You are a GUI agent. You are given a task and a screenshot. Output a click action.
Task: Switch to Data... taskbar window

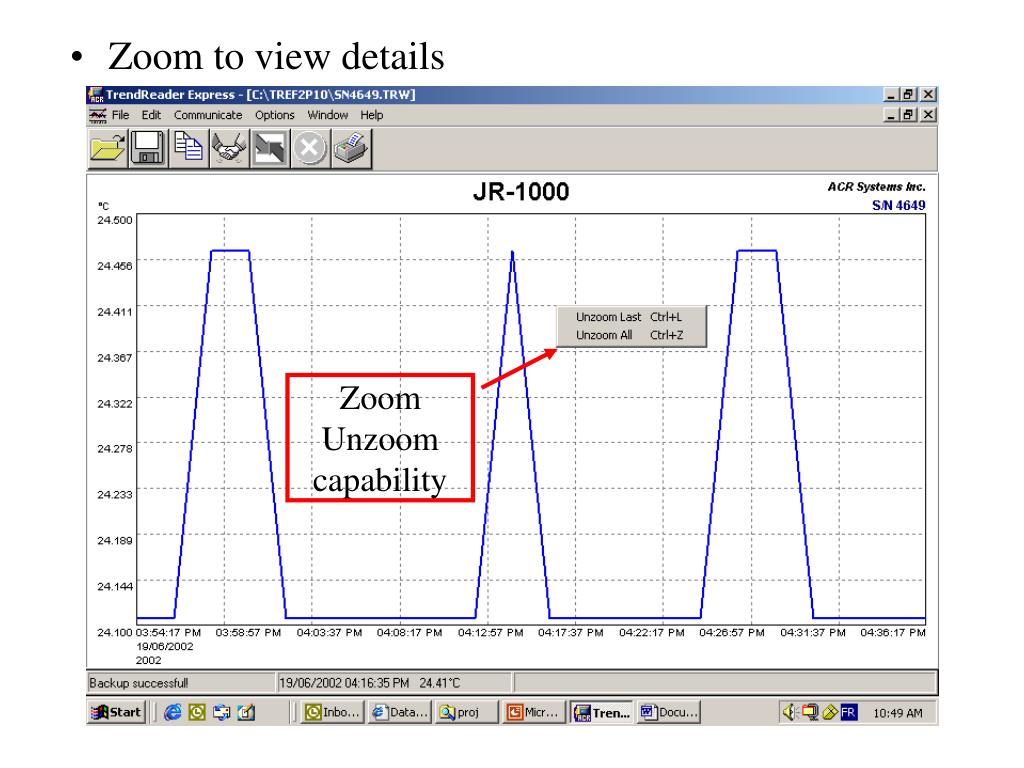tap(400, 712)
